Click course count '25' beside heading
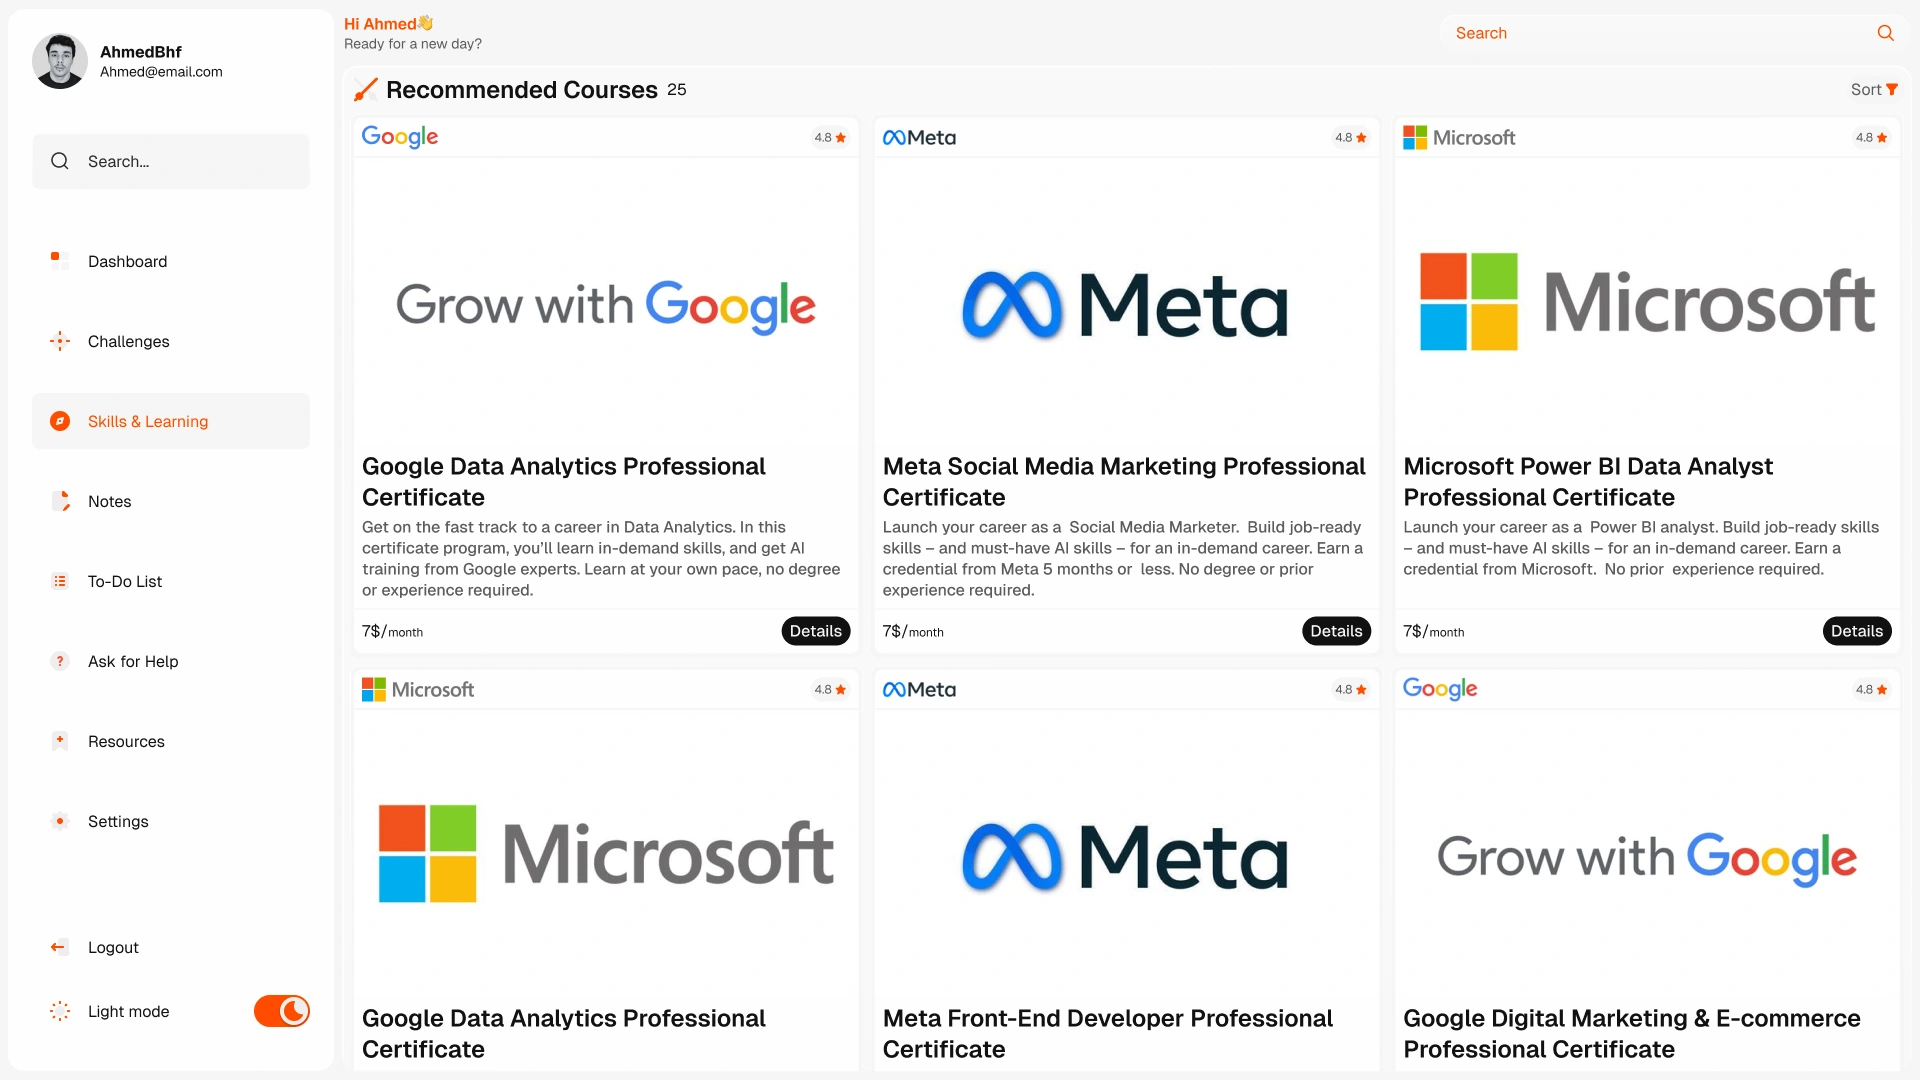Viewport: 1920px width, 1080px height. [x=677, y=90]
